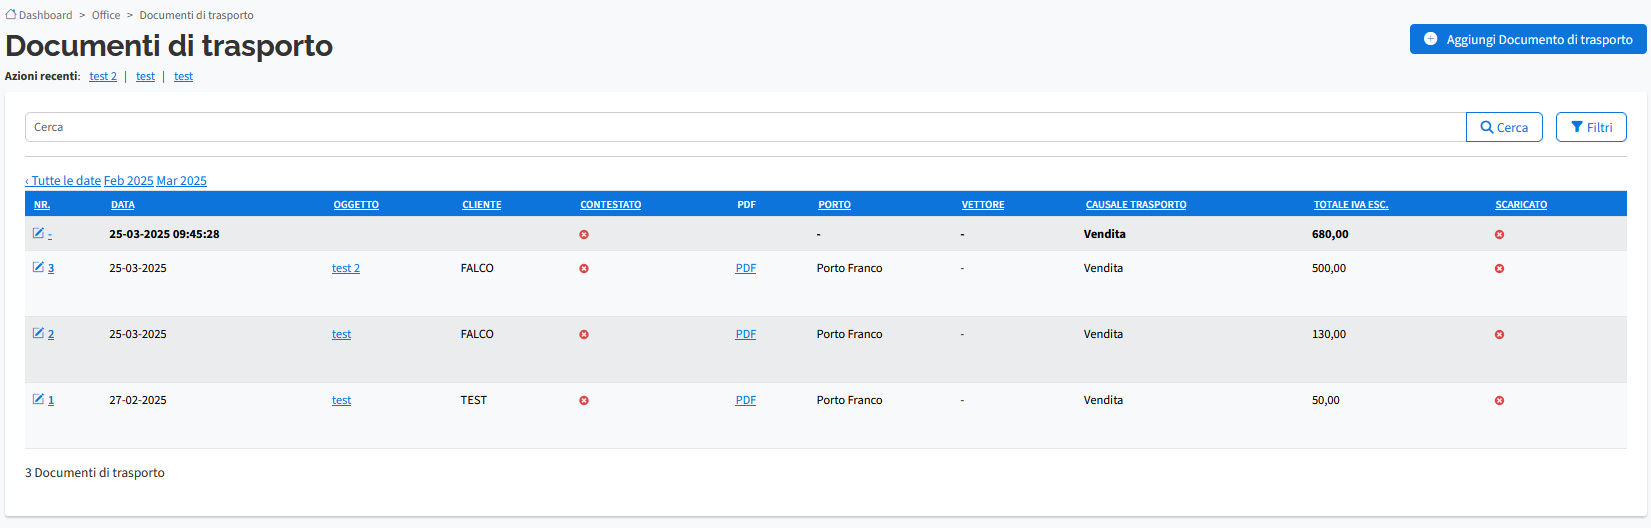
Task: Click Scaricato red status icon in test 2 row
Action: pos(1499,269)
